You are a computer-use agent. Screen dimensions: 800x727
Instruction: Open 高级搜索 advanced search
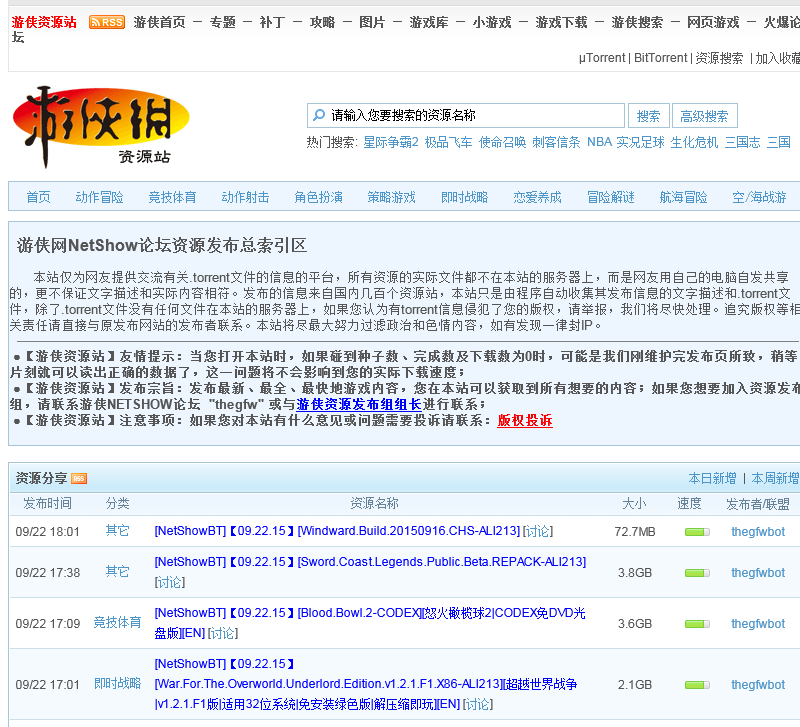click(x=705, y=116)
